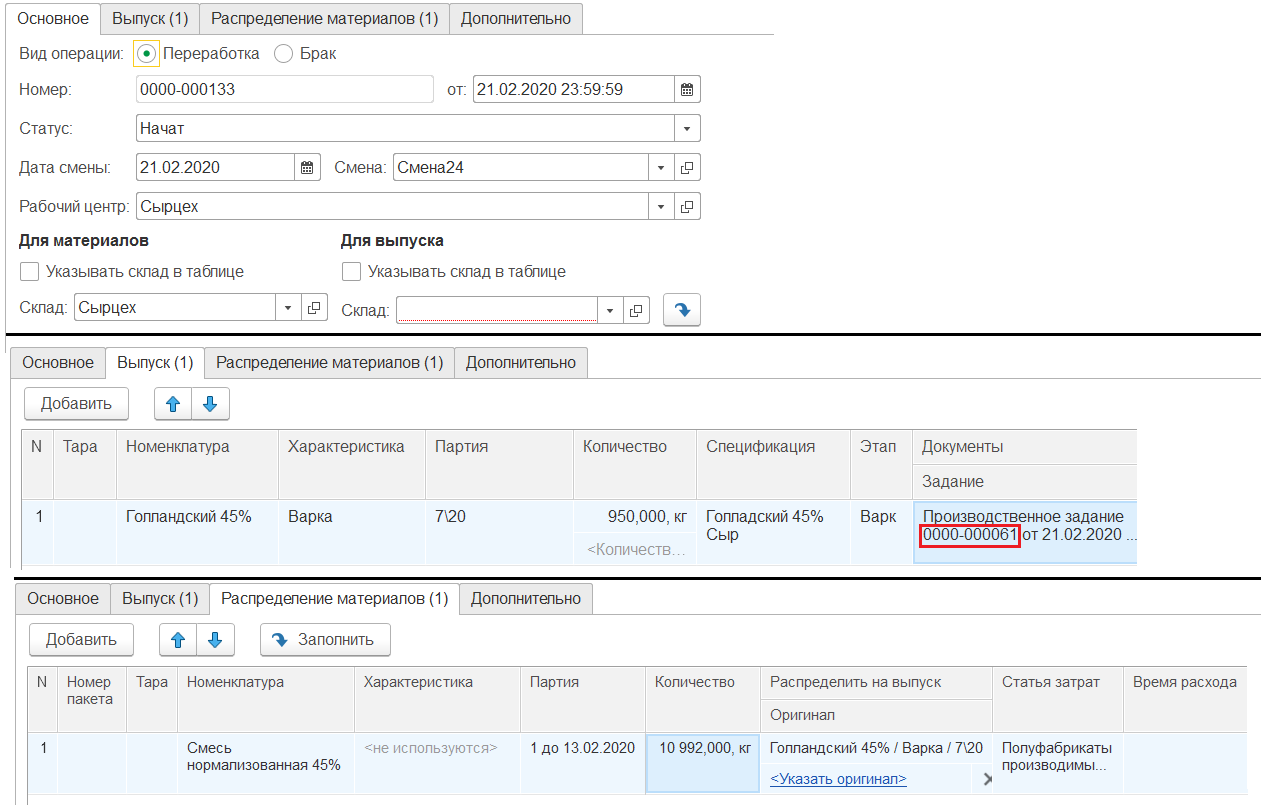The height and width of the screenshot is (805, 1261).
Task: Click the open-form icon next to Смена
Action: tap(687, 167)
